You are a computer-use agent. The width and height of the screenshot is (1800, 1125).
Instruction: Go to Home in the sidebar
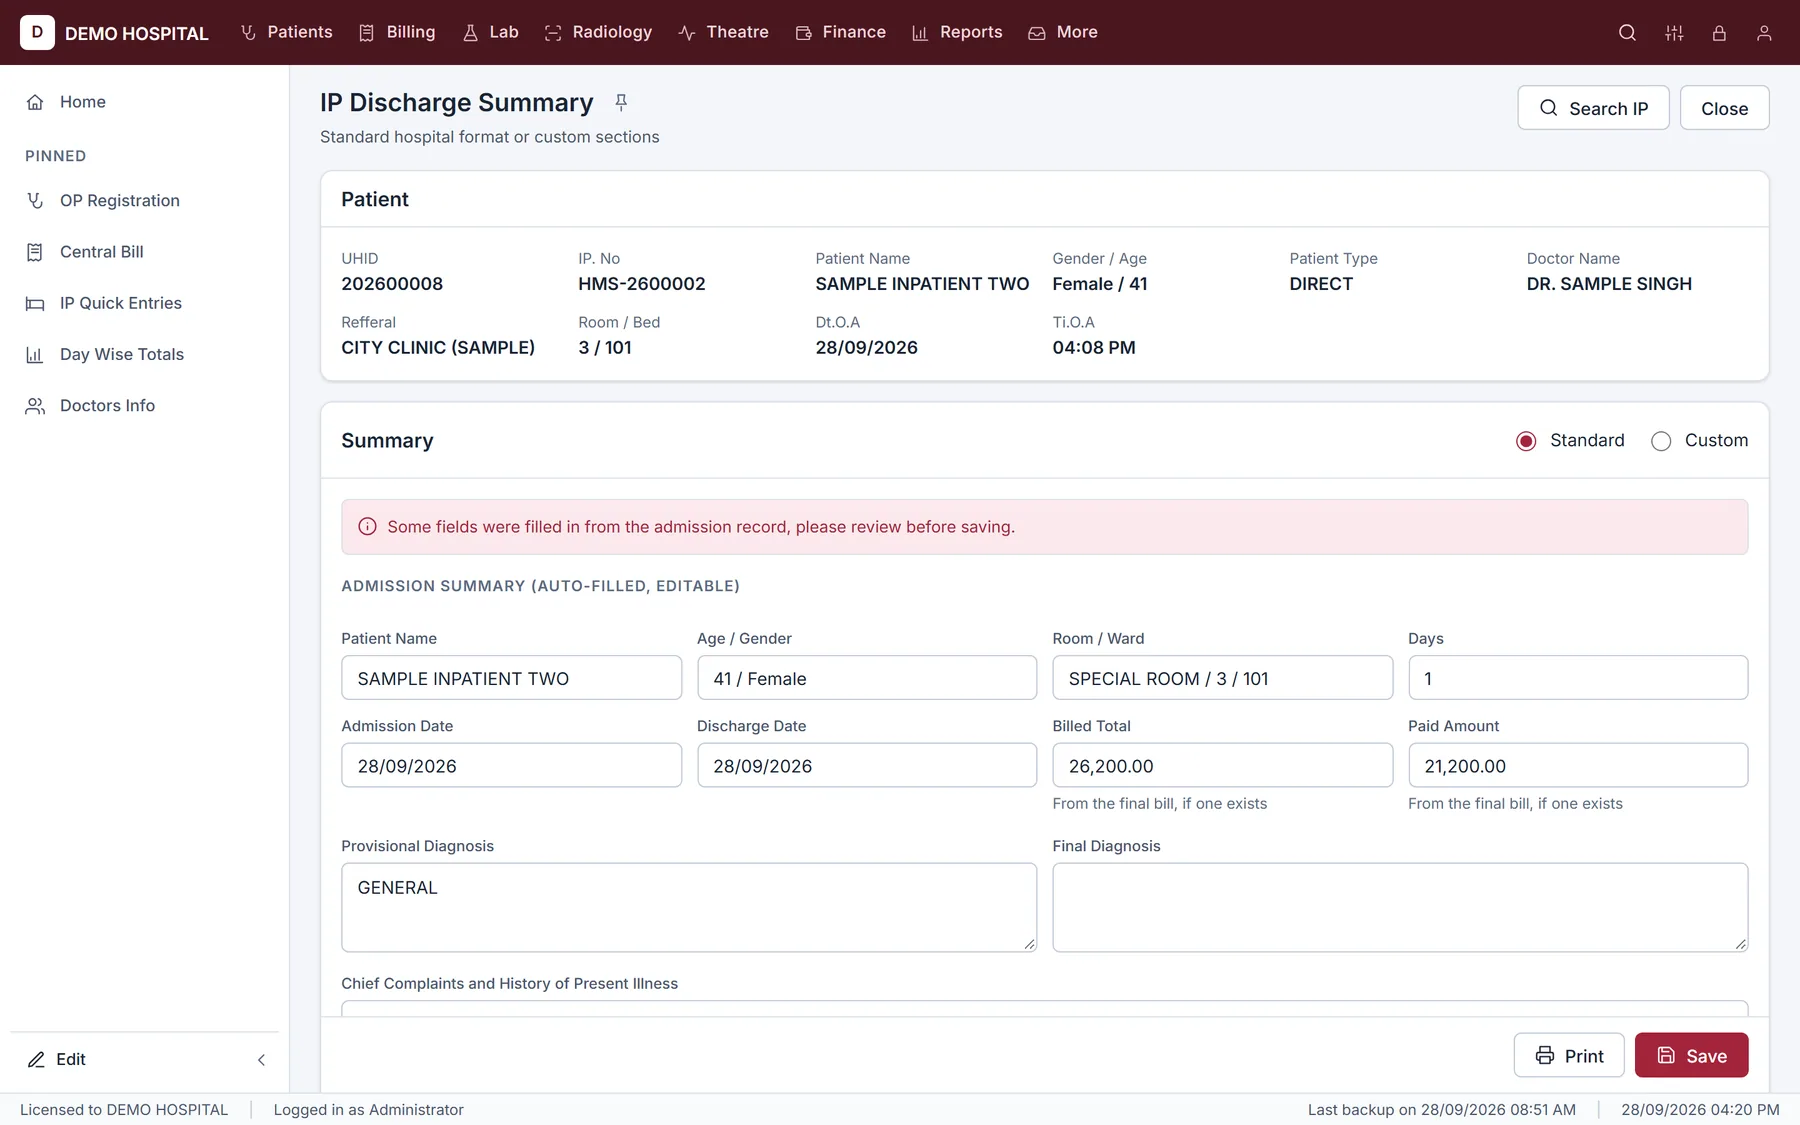[145, 102]
